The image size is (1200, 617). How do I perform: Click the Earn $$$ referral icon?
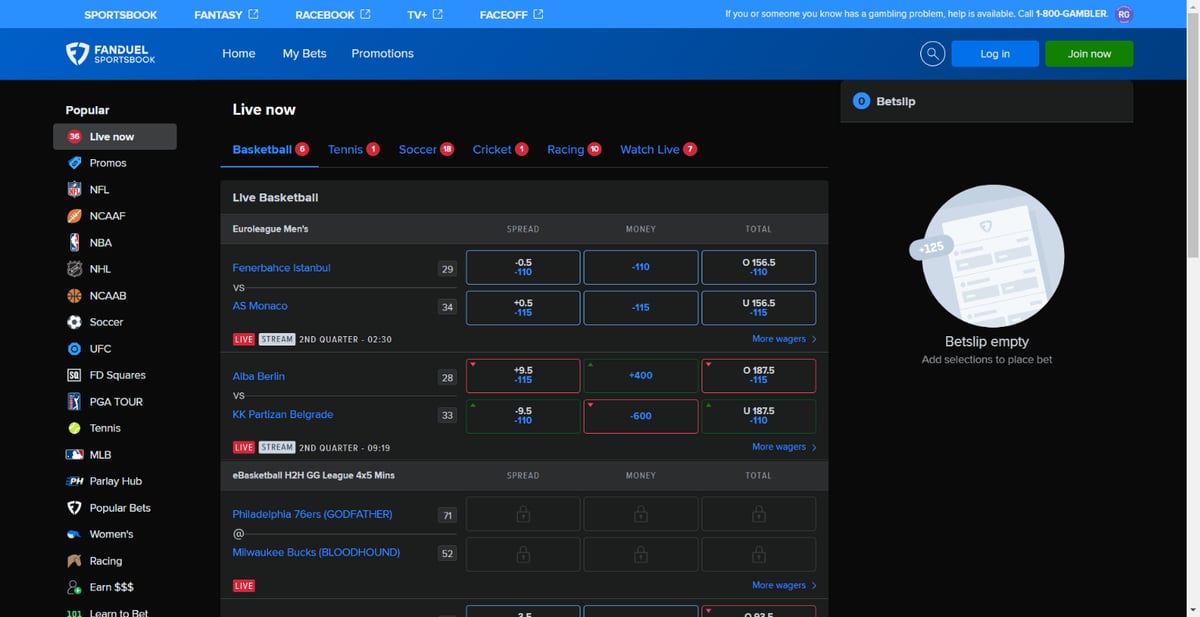coord(74,588)
